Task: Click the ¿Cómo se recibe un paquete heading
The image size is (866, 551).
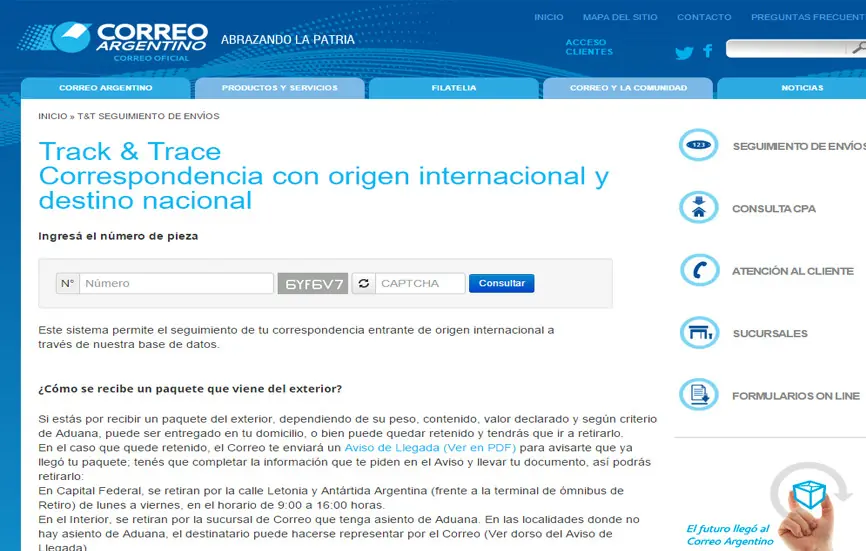Action: point(190,389)
